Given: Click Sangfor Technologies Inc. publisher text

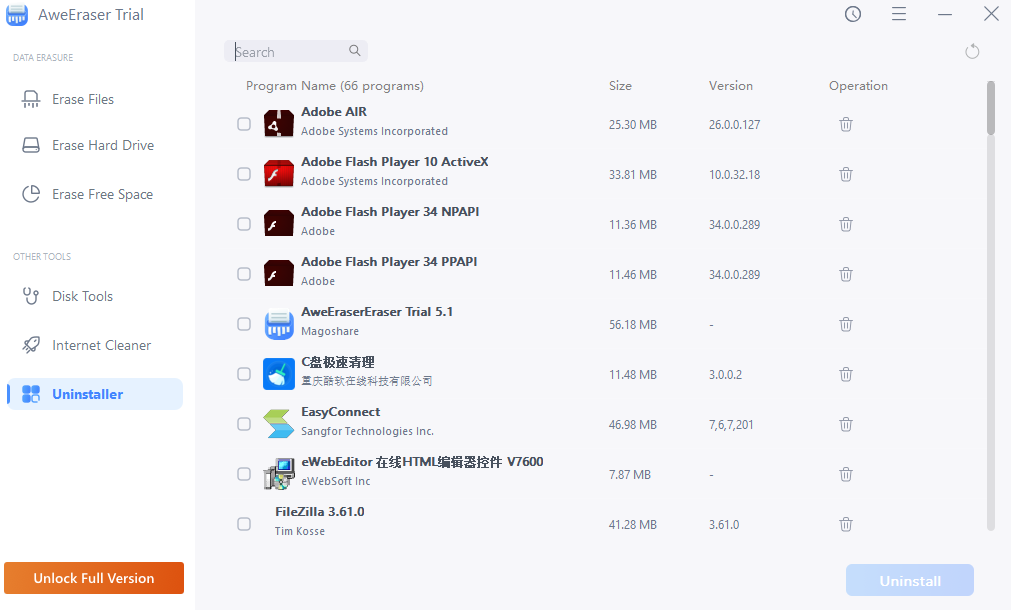Looking at the screenshot, I should tap(368, 431).
